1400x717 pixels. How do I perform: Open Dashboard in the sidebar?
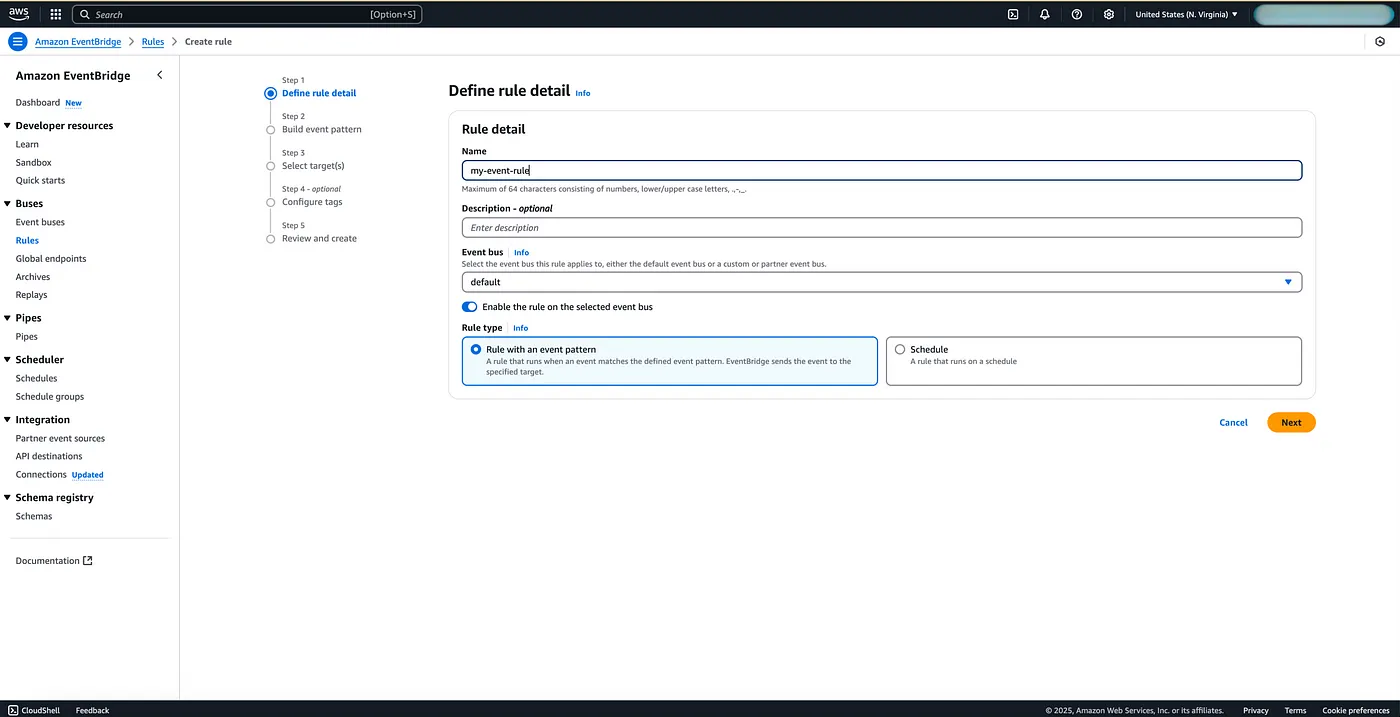point(37,102)
